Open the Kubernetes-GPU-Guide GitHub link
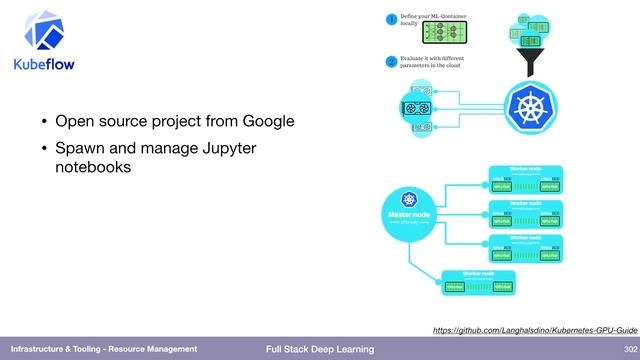The image size is (640, 360). pos(535,330)
